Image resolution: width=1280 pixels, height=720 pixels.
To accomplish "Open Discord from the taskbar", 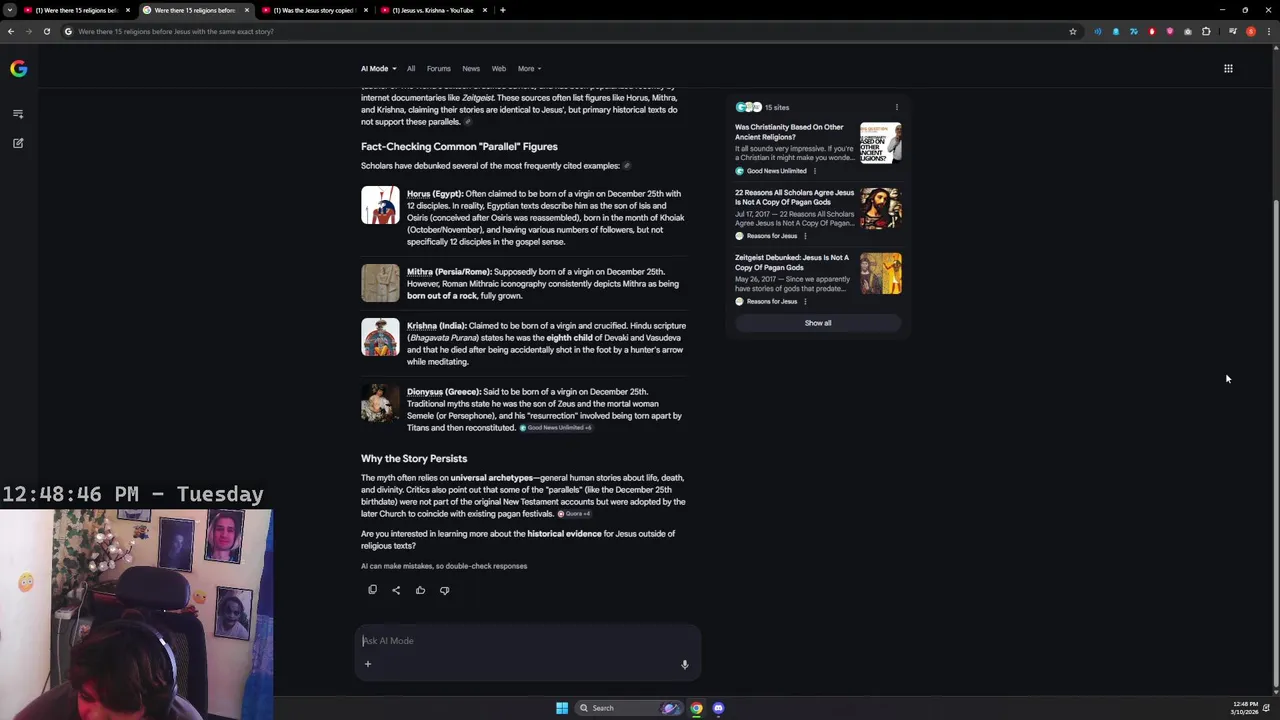I will click(718, 708).
